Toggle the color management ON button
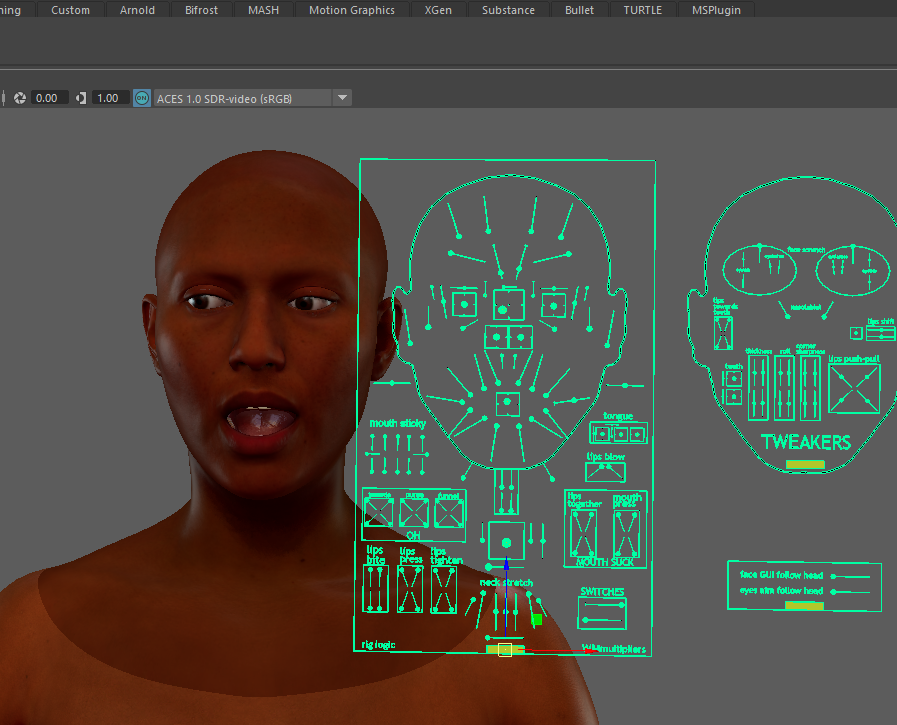Image resolution: width=897 pixels, height=725 pixels. tap(142, 98)
